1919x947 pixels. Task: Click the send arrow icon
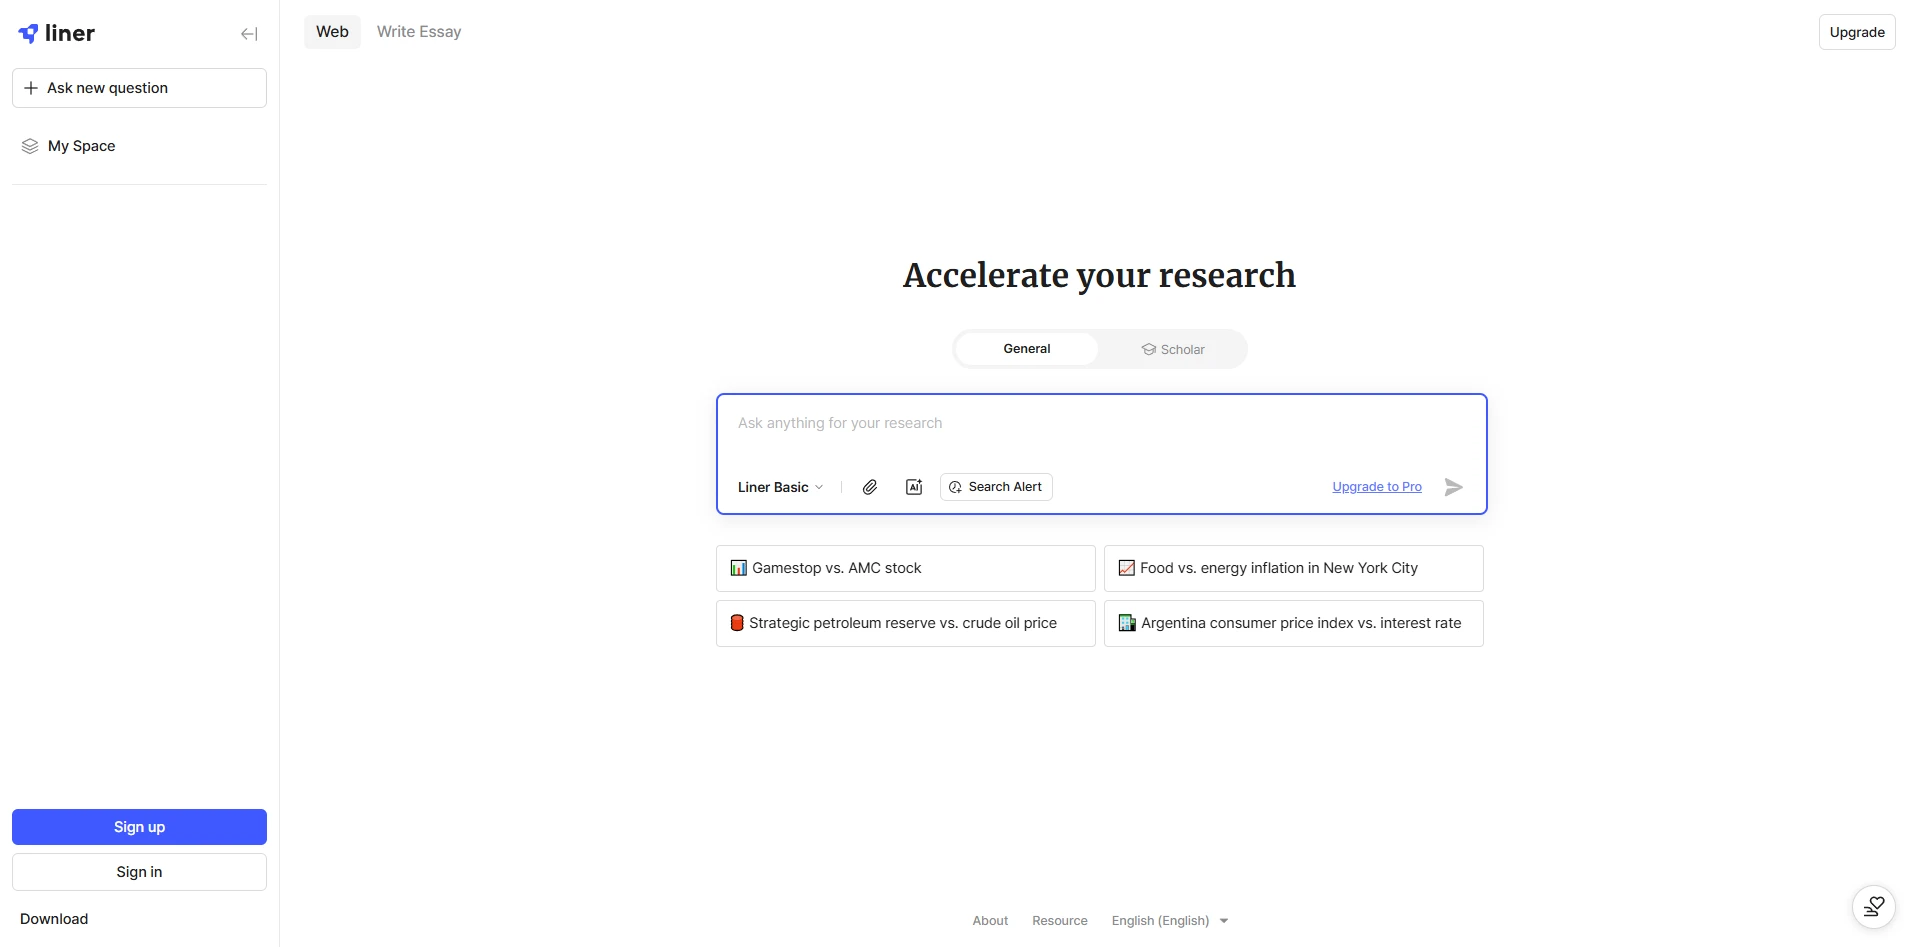(1453, 487)
